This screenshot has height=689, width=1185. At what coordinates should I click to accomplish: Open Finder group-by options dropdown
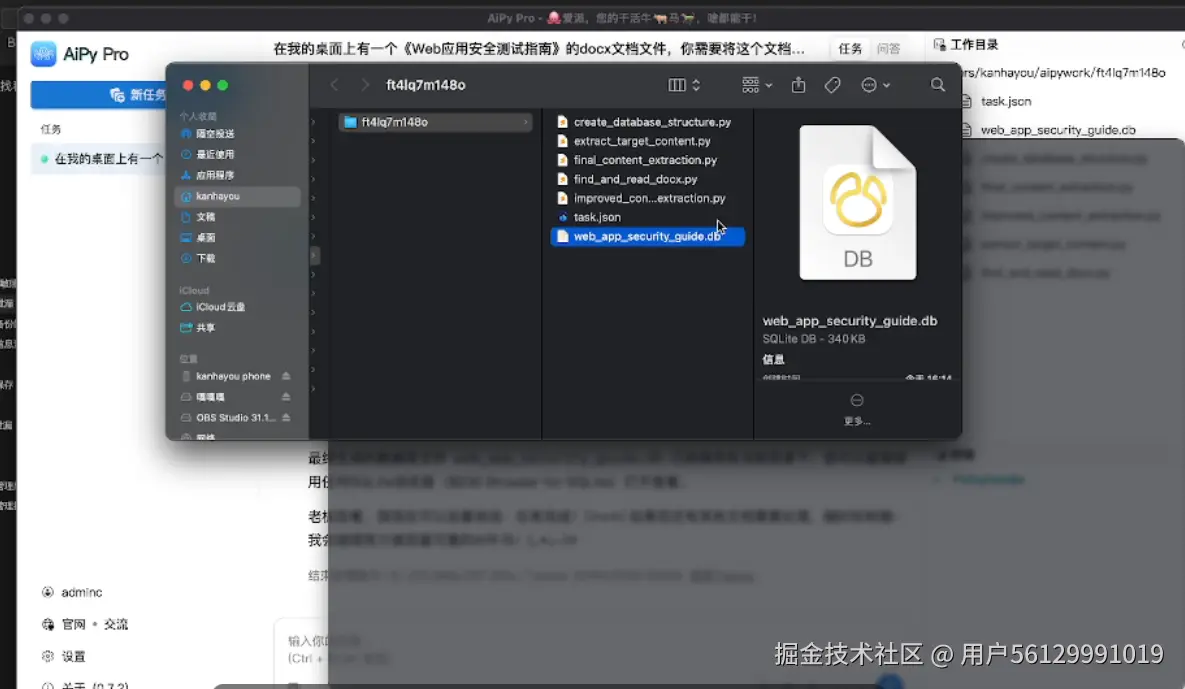757,85
